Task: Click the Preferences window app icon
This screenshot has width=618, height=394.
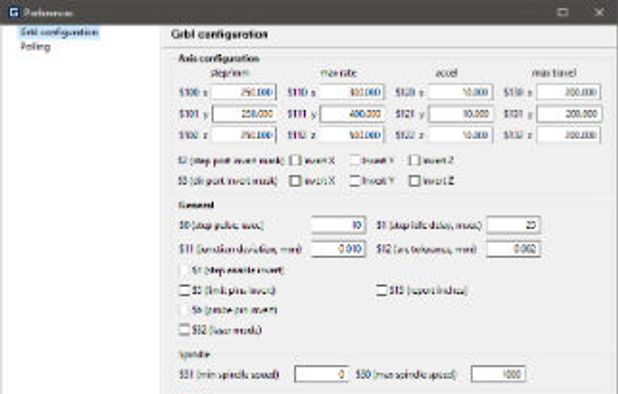Action: [x=14, y=13]
